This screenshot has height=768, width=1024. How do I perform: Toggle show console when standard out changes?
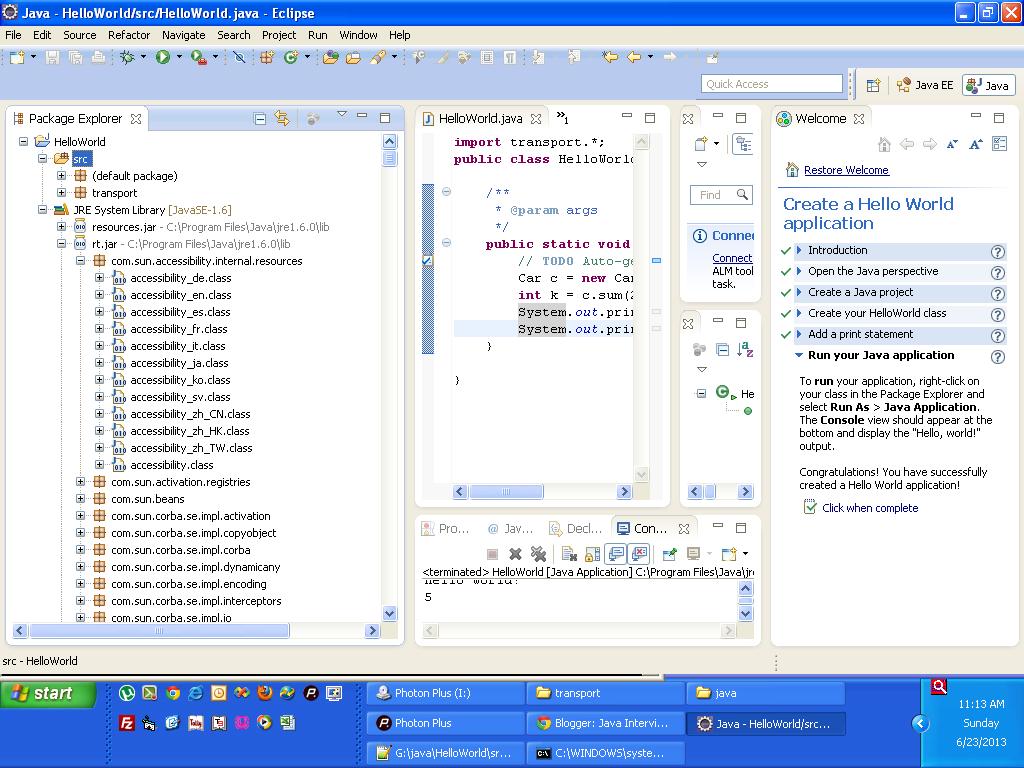(614, 554)
